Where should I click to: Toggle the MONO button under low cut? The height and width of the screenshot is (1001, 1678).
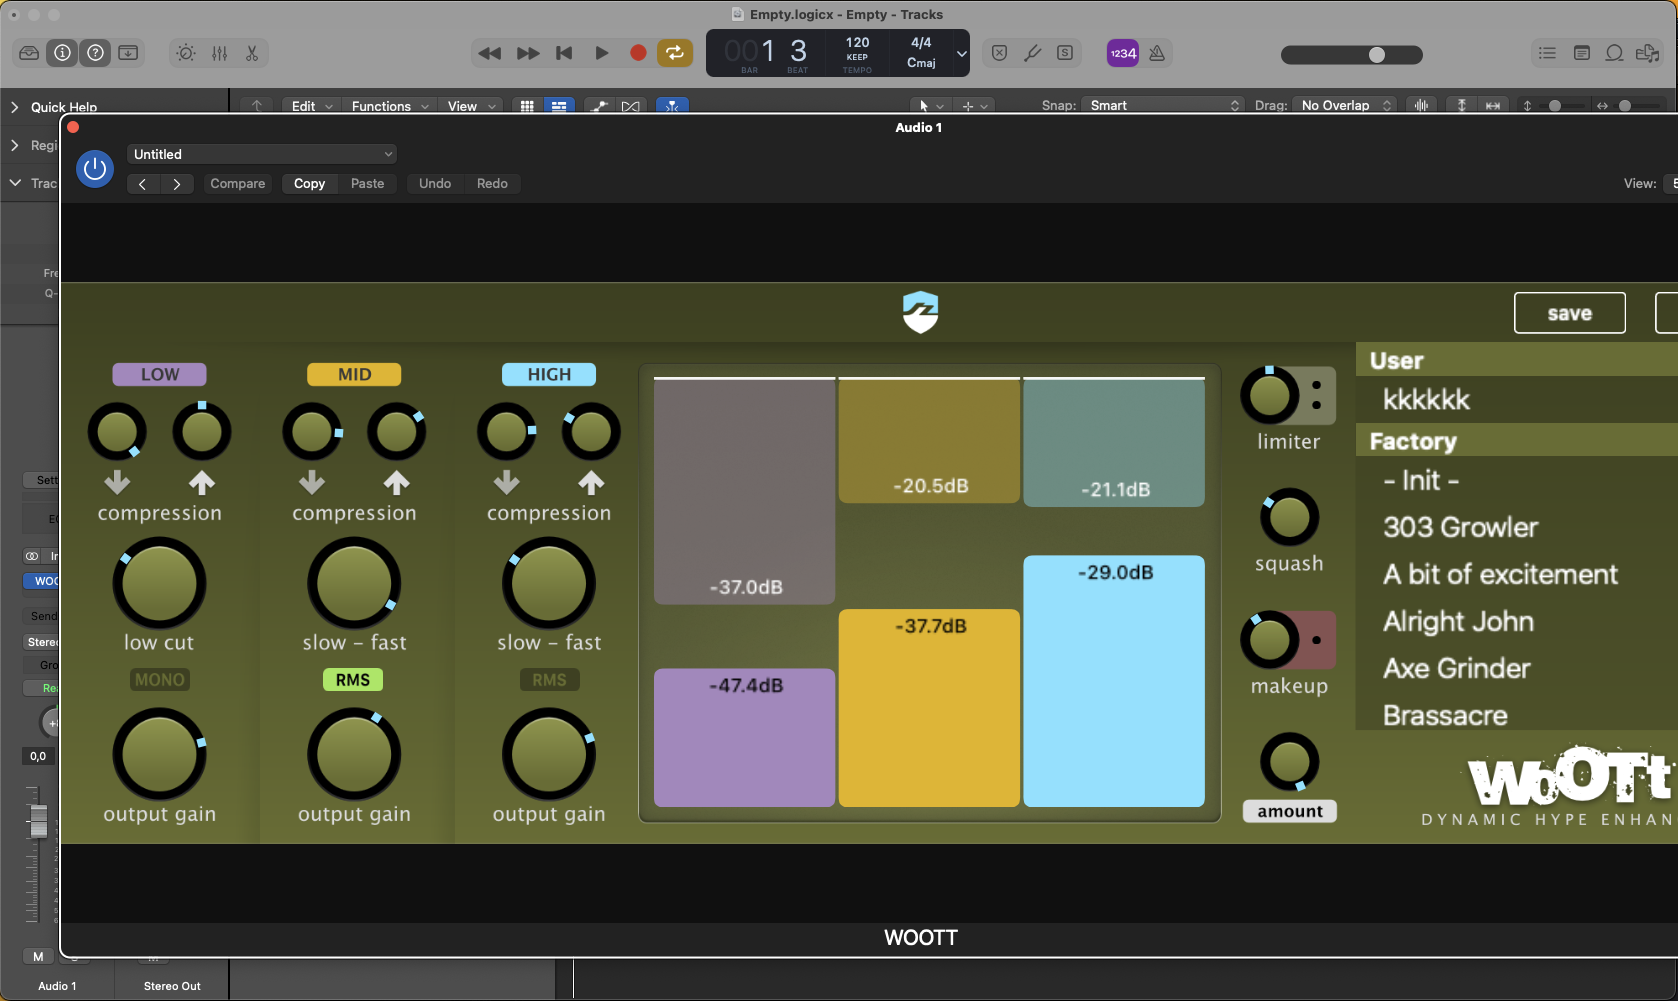pyautogui.click(x=160, y=680)
